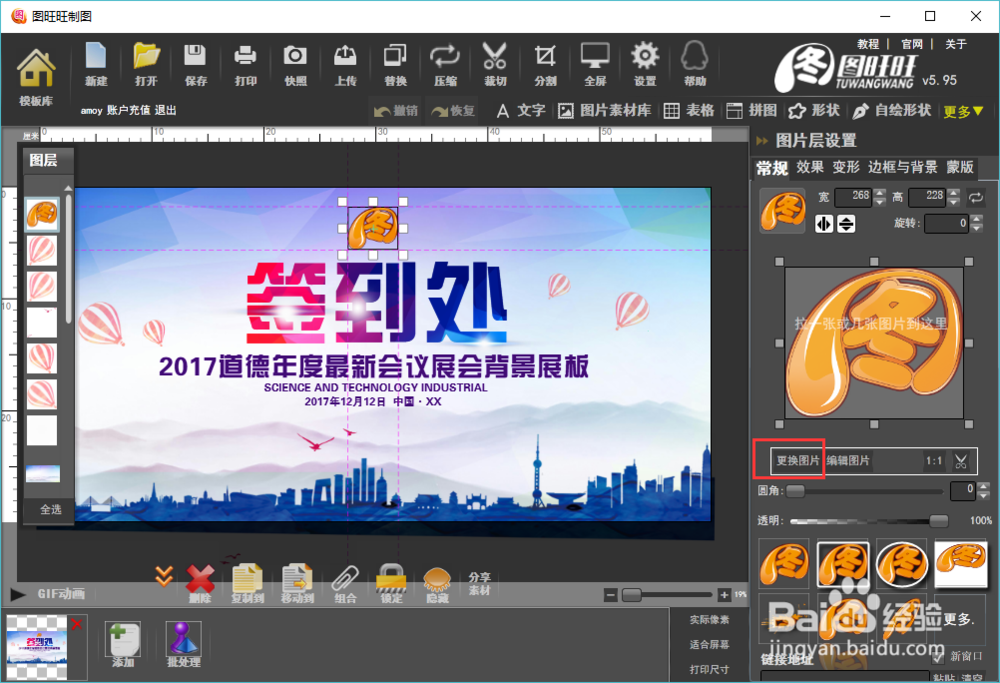Flip the image vertically
This screenshot has height=683, width=1000.
tap(846, 224)
